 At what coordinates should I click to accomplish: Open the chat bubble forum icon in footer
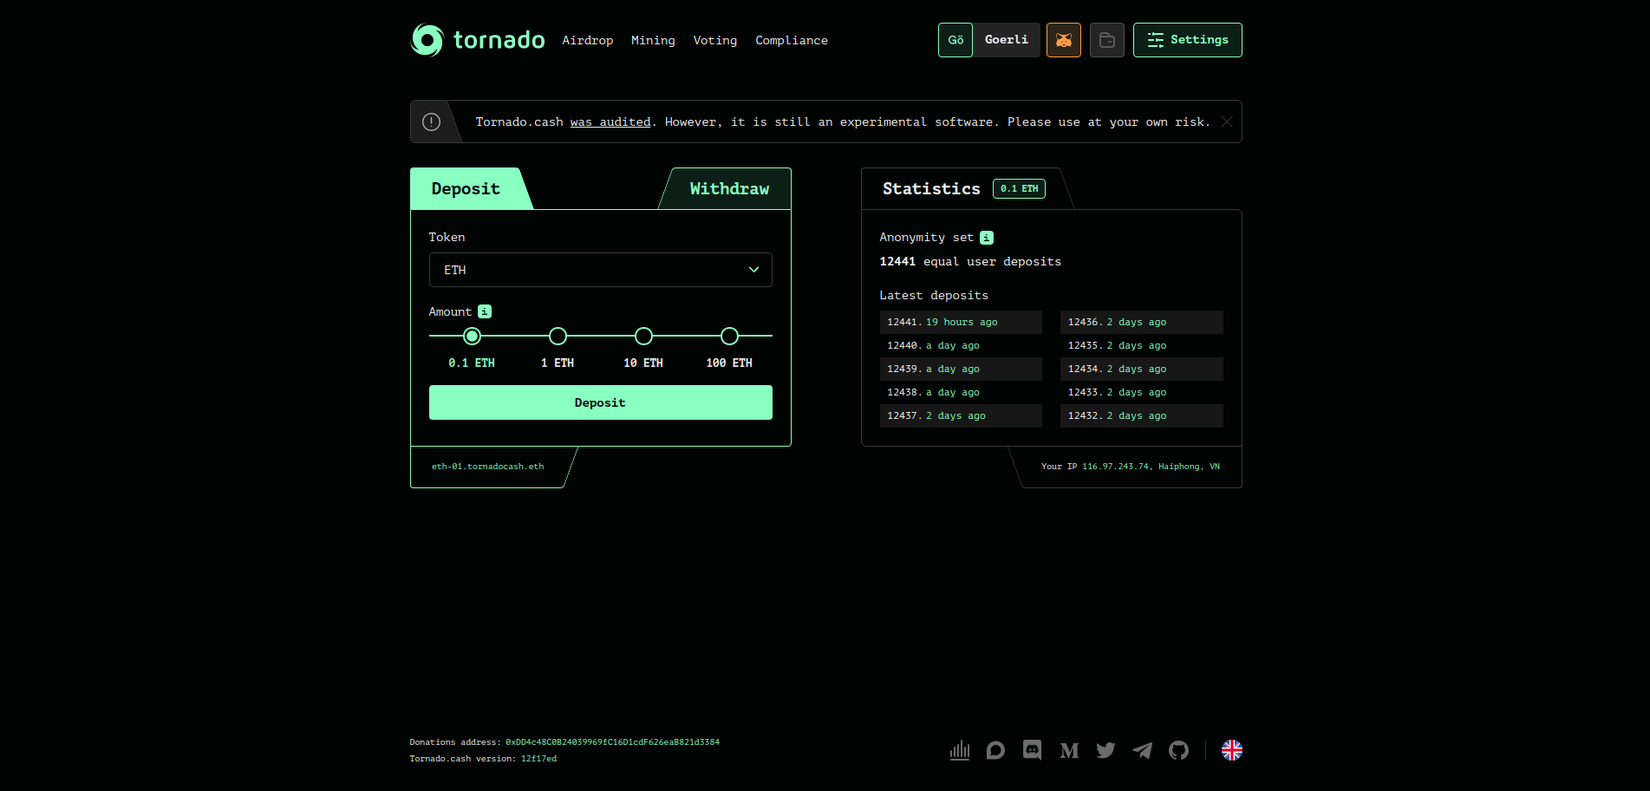click(x=996, y=750)
